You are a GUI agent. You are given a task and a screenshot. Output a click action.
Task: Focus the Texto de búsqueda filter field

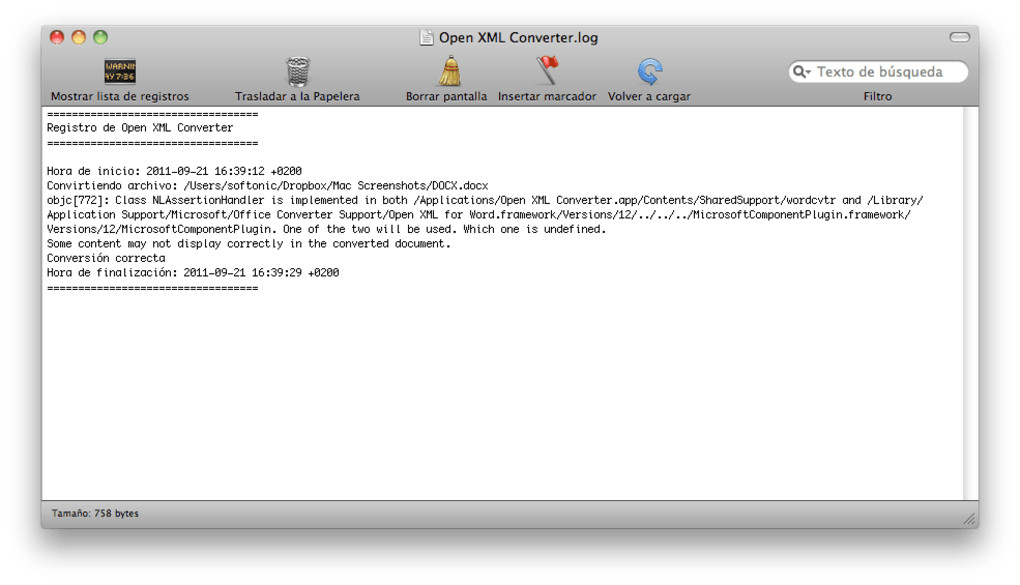pyautogui.click(x=878, y=72)
